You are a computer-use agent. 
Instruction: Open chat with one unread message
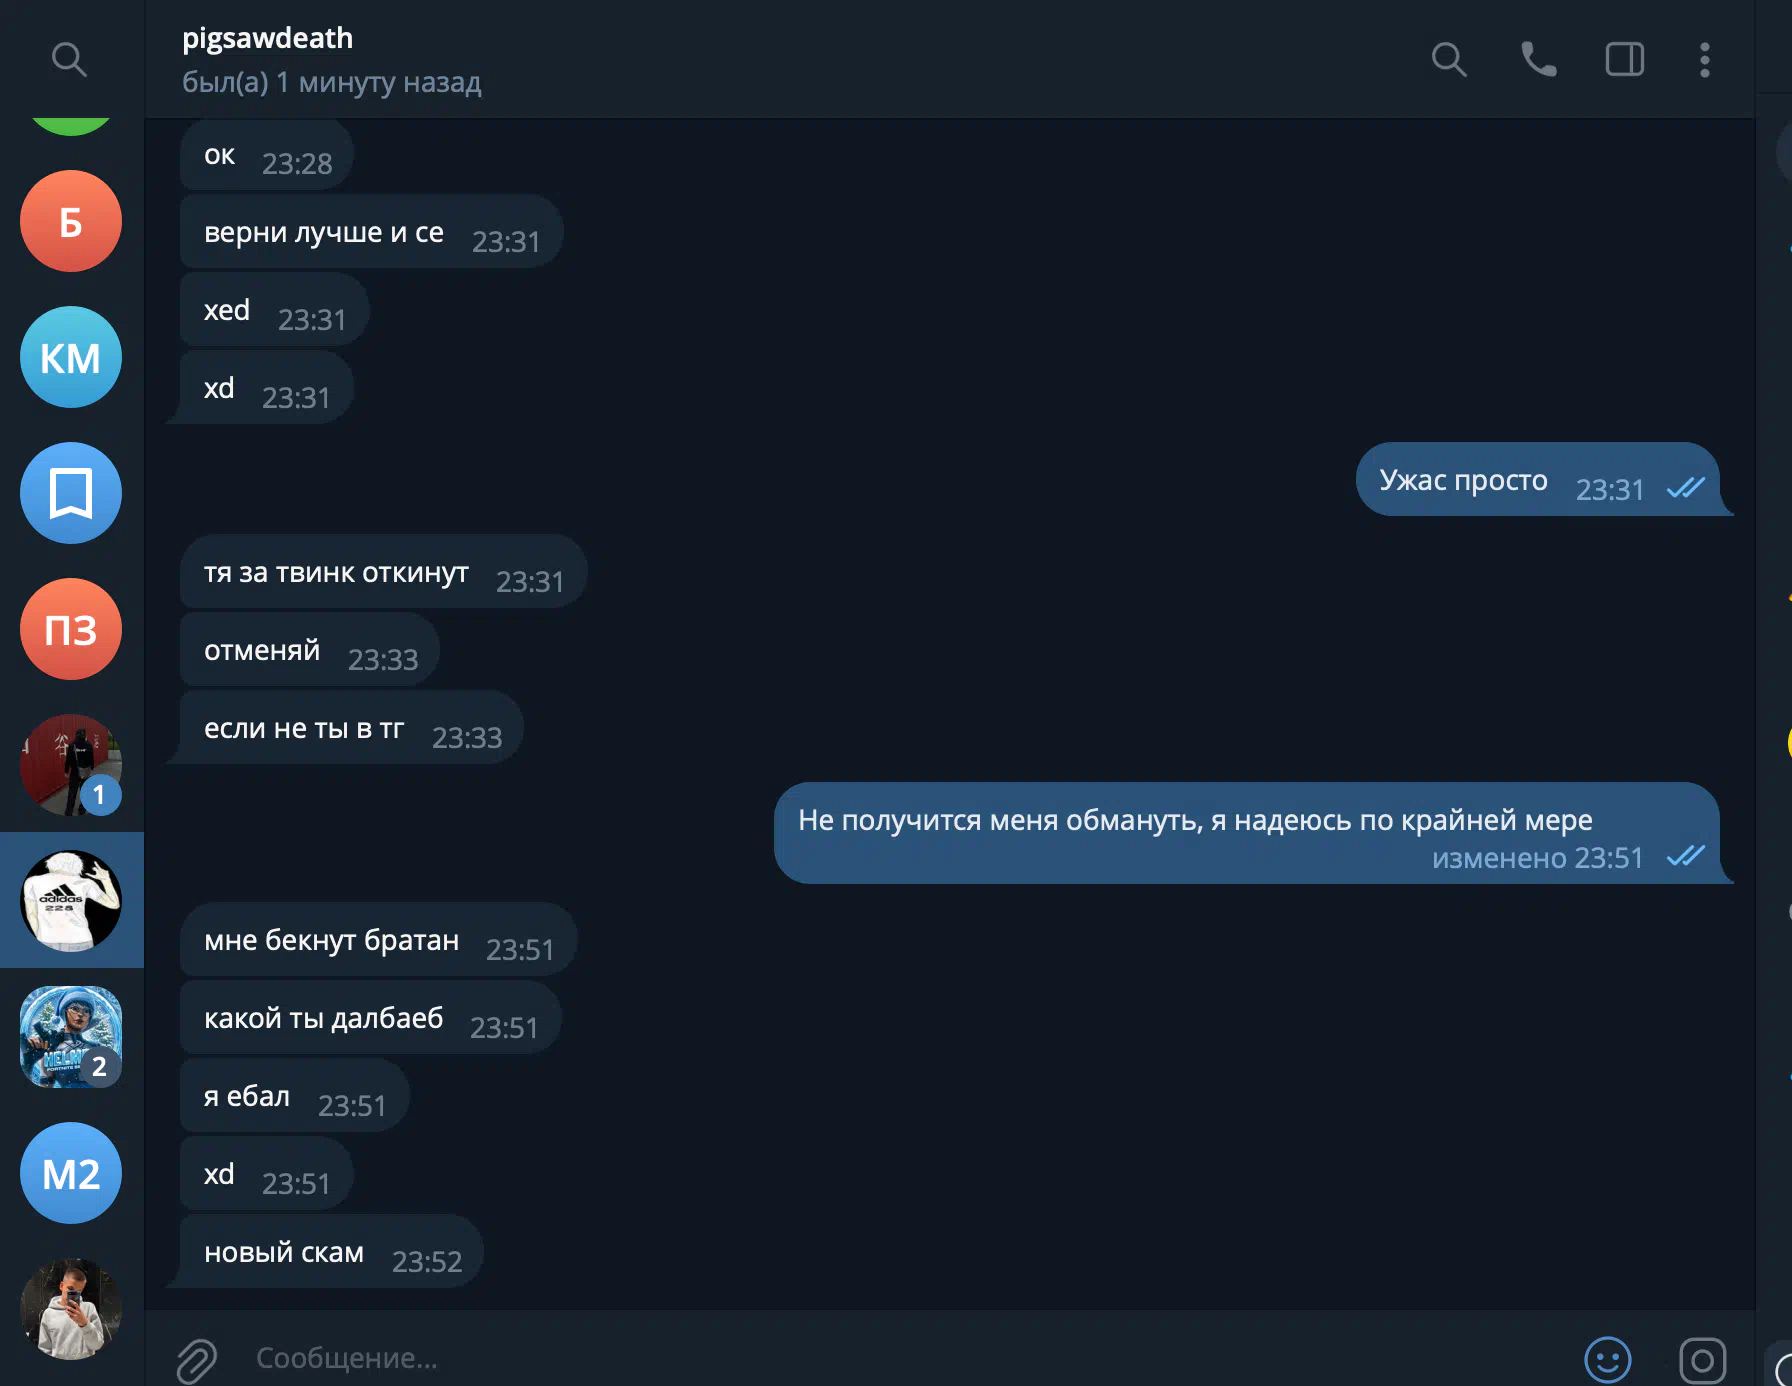[71, 765]
